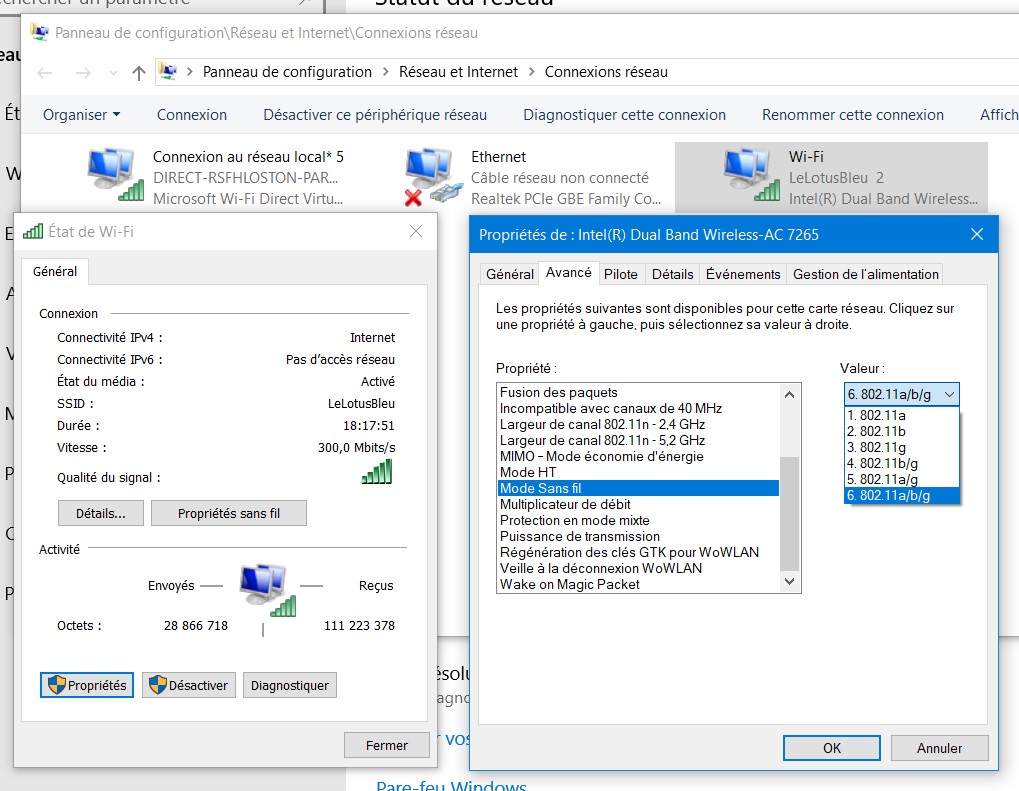1019x791 pixels.
Task: Open the Organiser dropdown menu
Action: tap(81, 115)
